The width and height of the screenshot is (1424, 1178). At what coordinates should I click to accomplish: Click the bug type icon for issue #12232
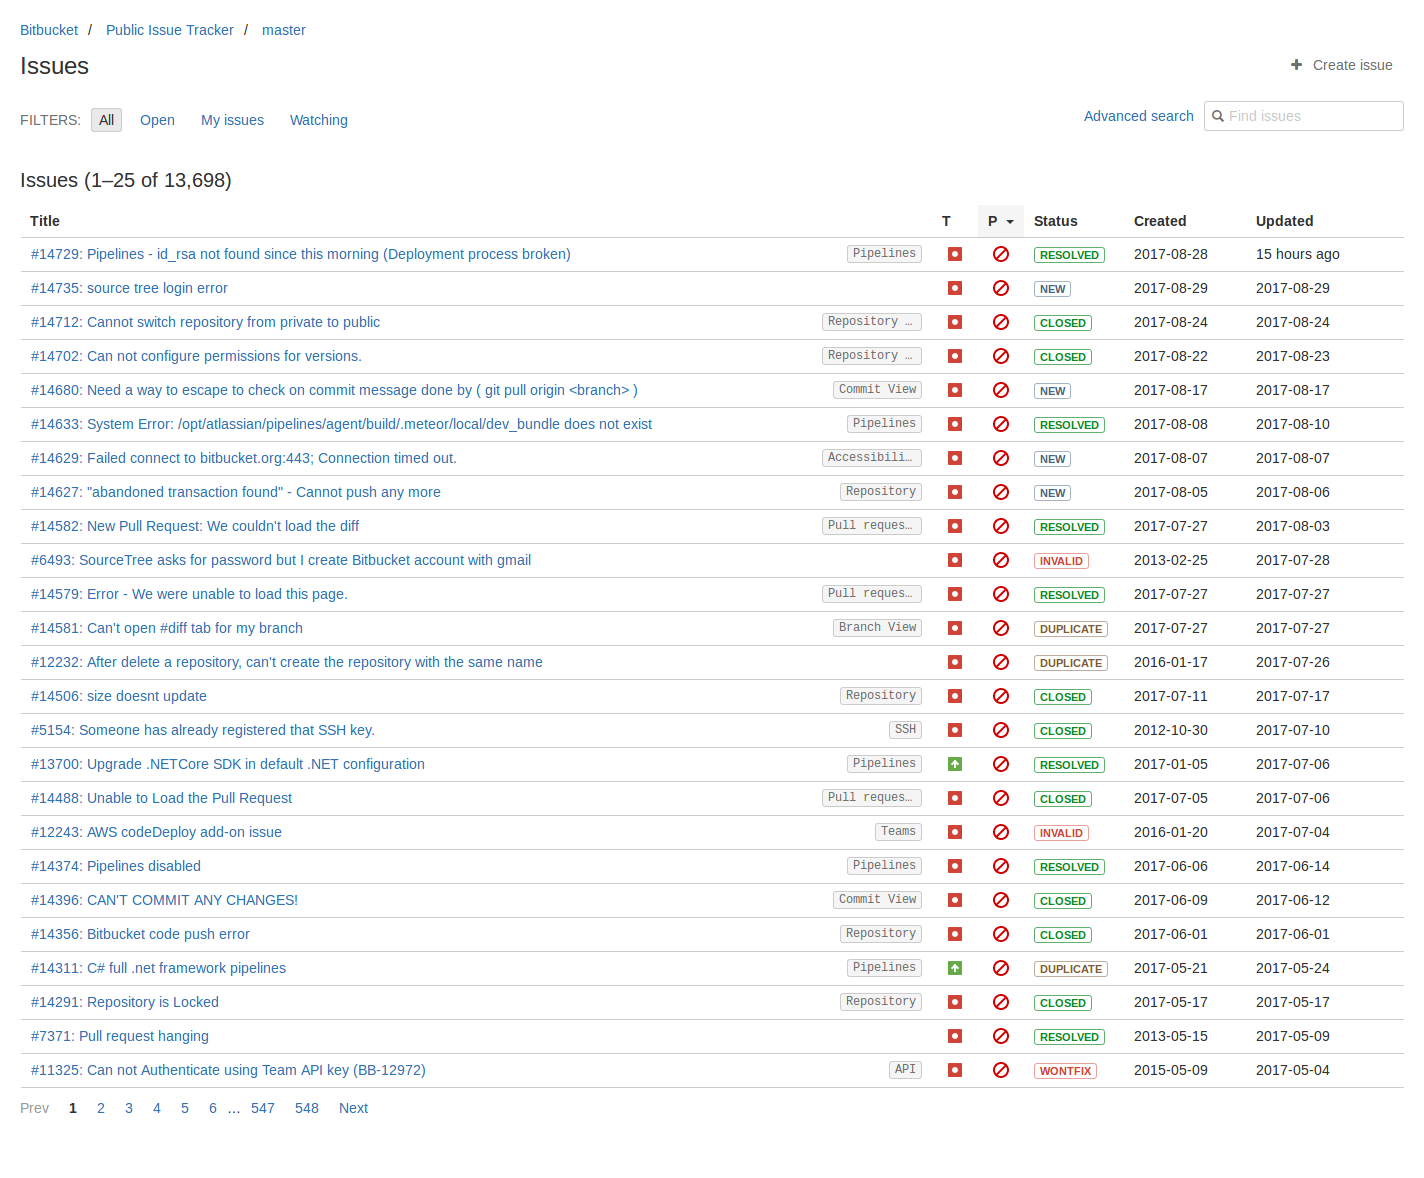pyautogui.click(x=955, y=662)
